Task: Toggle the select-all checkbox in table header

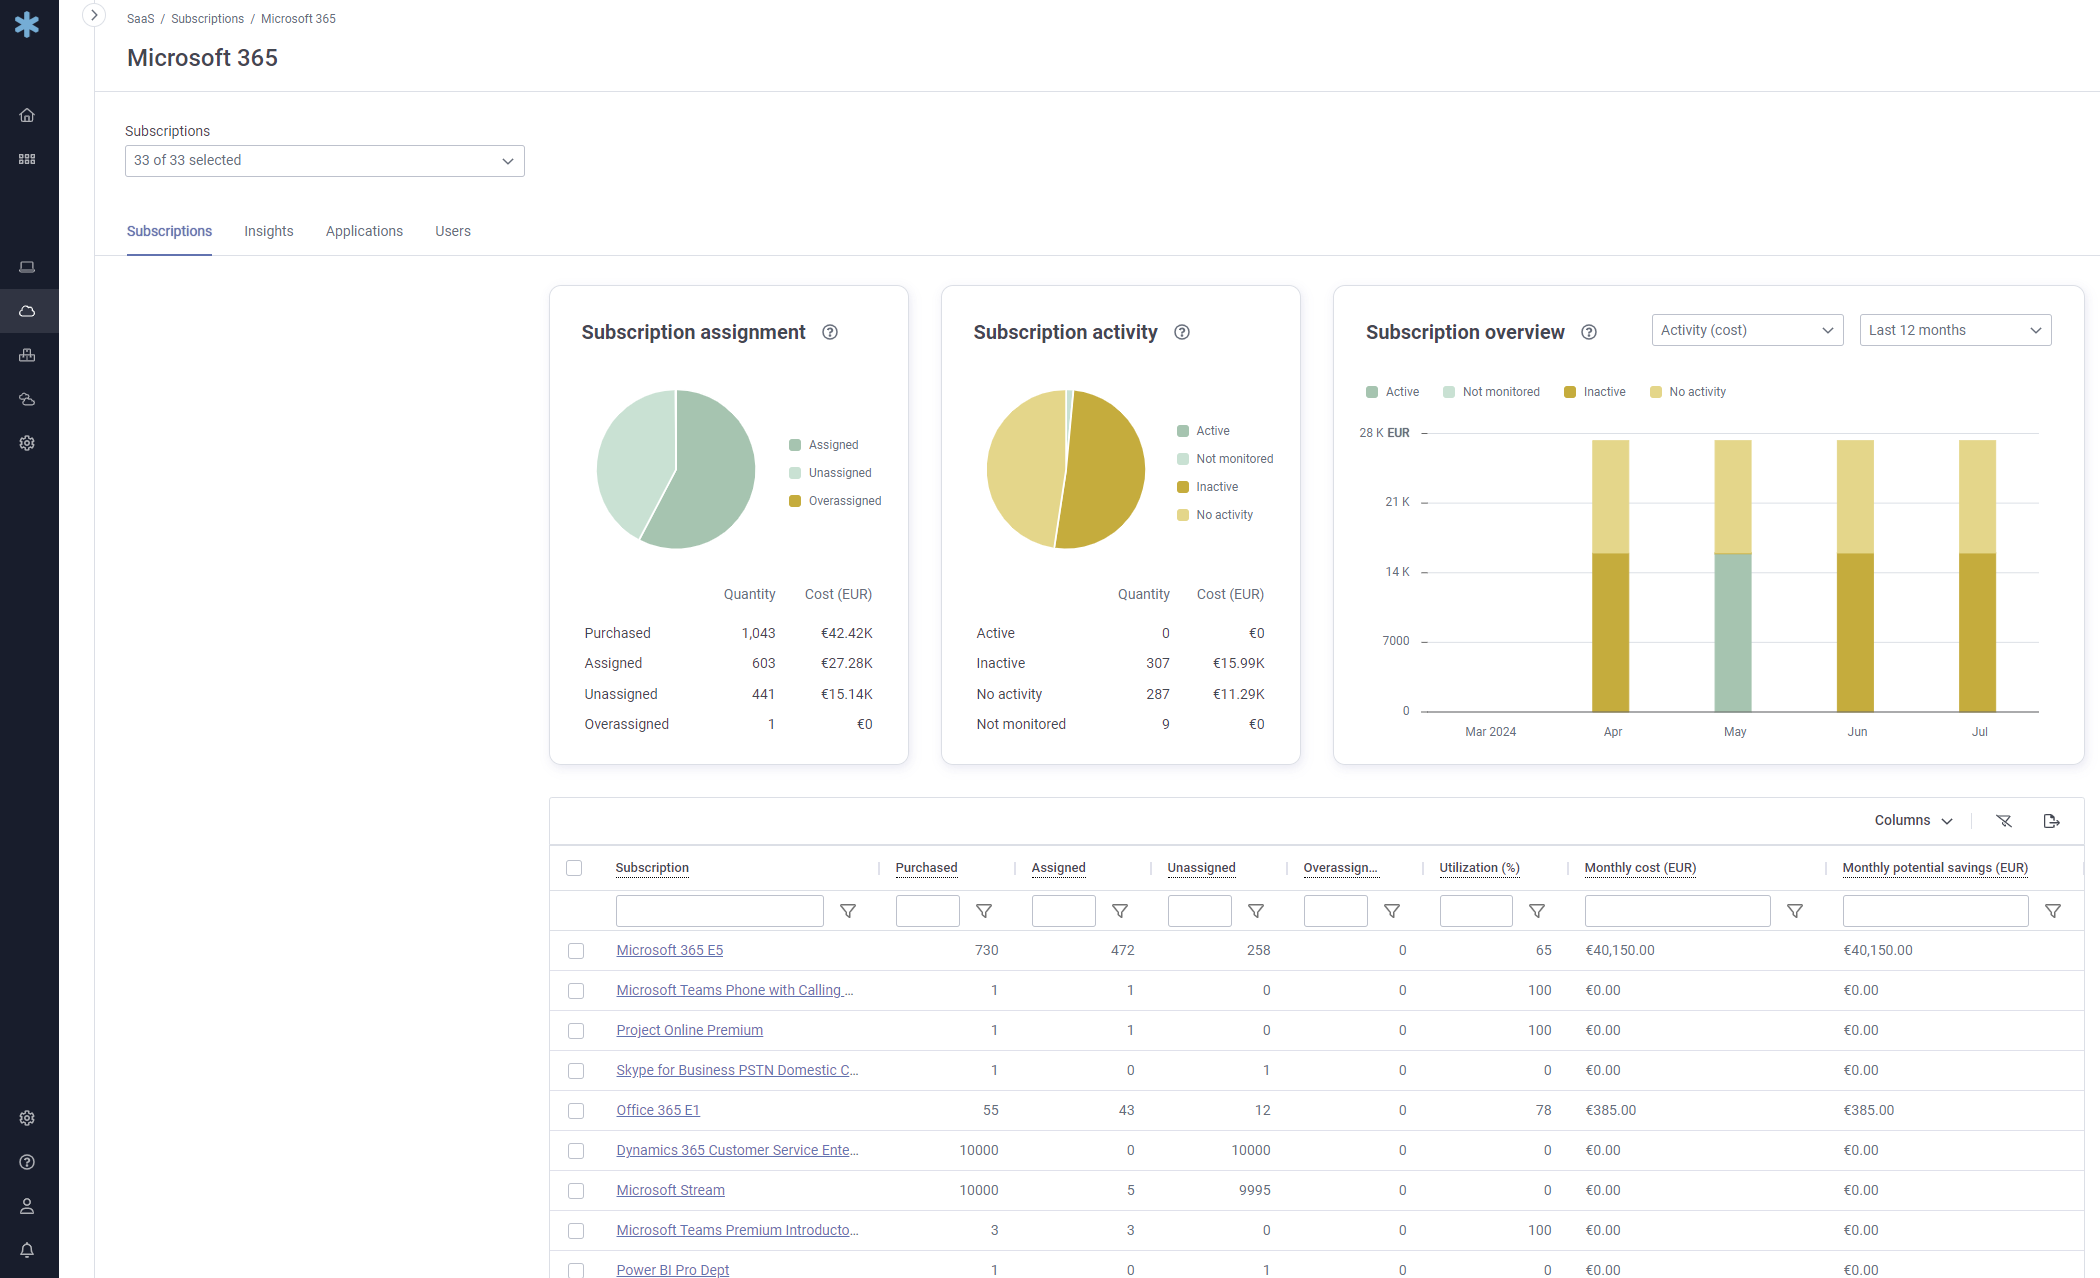Action: (574, 868)
